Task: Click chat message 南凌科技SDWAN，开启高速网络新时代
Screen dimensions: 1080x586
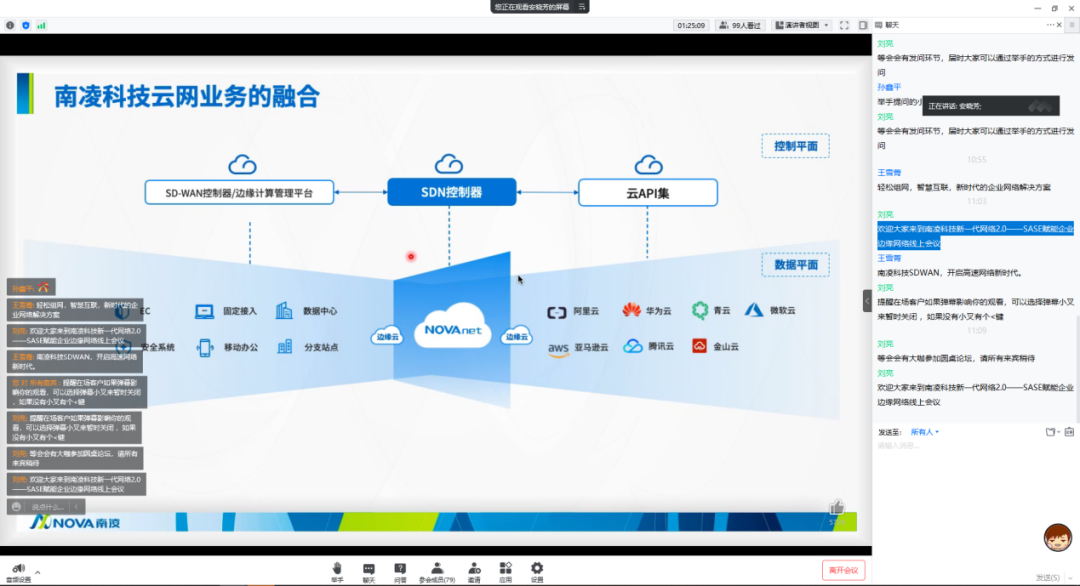Action: (949, 273)
